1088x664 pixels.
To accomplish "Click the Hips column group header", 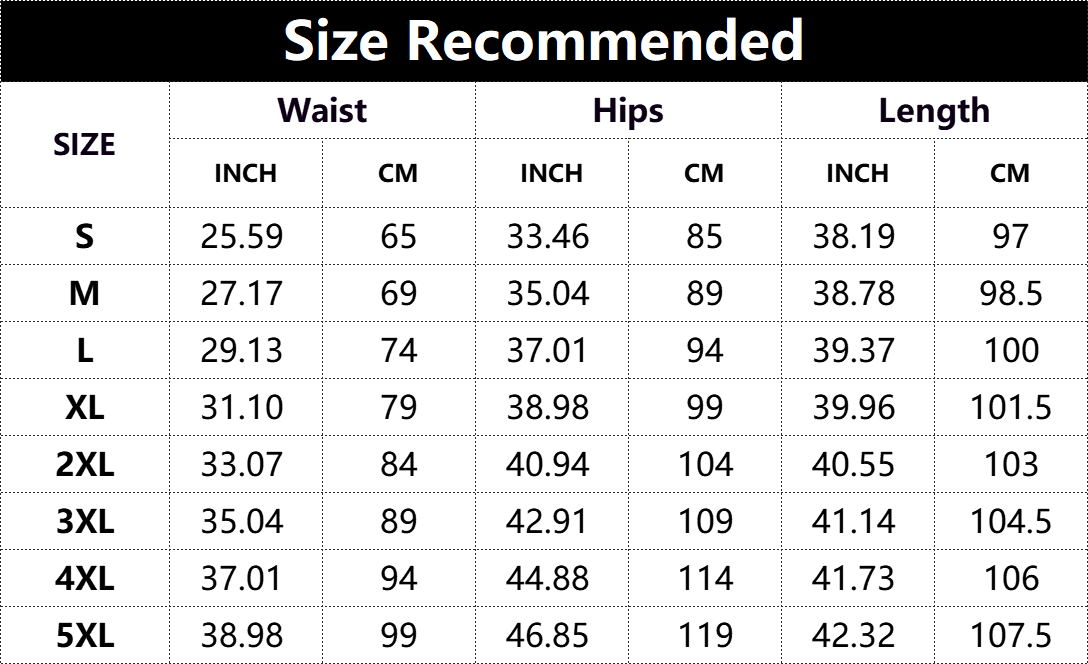I will coord(628,110).
